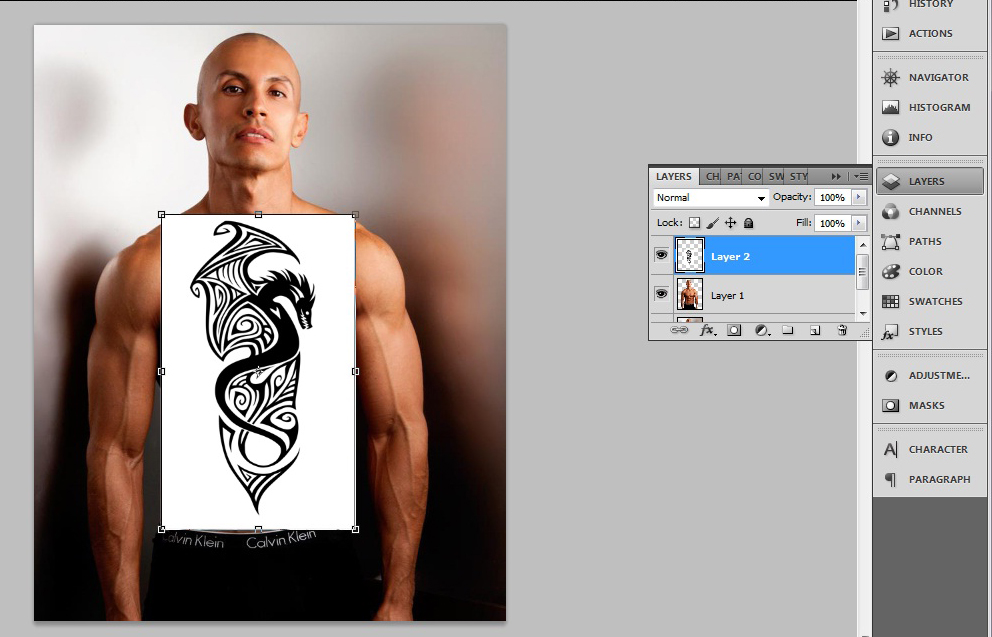Image resolution: width=992 pixels, height=637 pixels.
Task: Open the Opacity slider arrow
Action: tap(859, 197)
